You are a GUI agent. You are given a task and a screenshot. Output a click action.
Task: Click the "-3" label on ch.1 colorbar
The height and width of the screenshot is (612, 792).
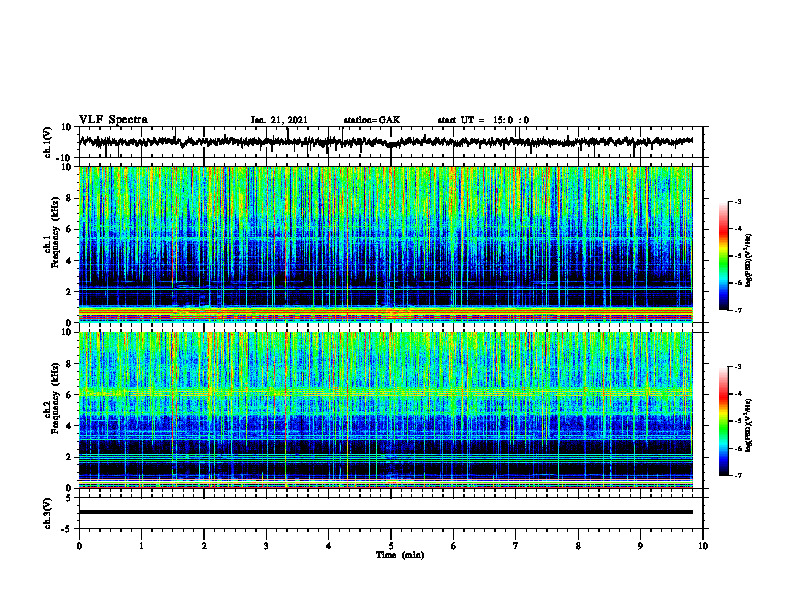tap(737, 201)
